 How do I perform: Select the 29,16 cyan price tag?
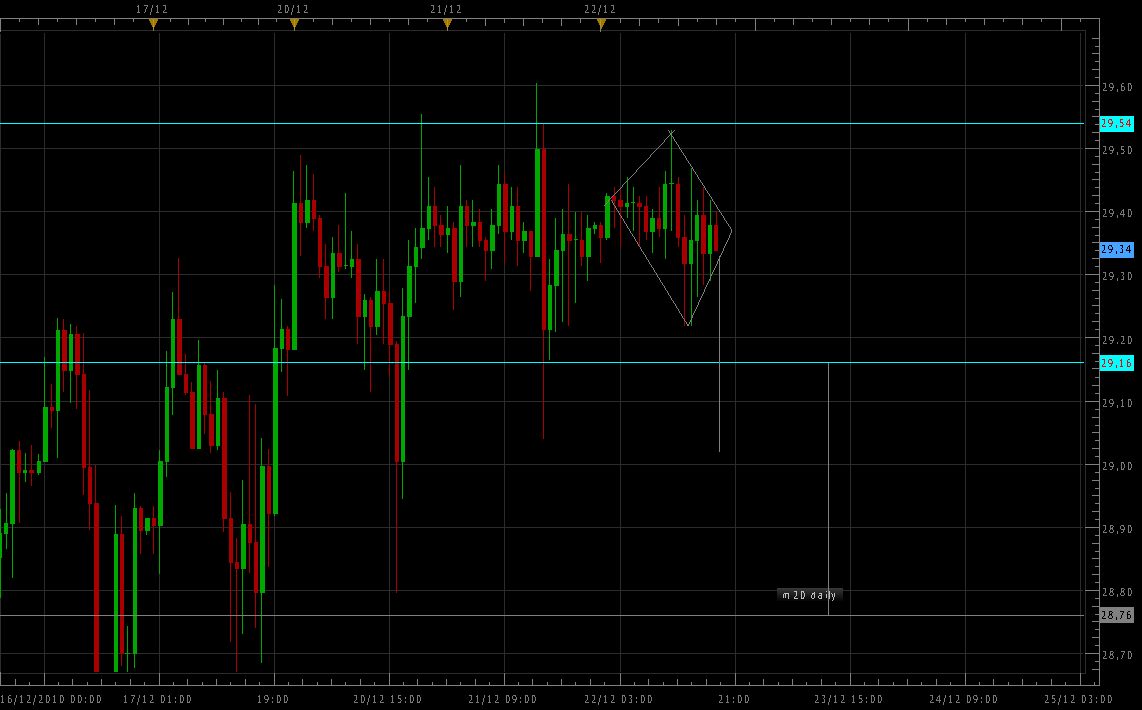(1116, 363)
